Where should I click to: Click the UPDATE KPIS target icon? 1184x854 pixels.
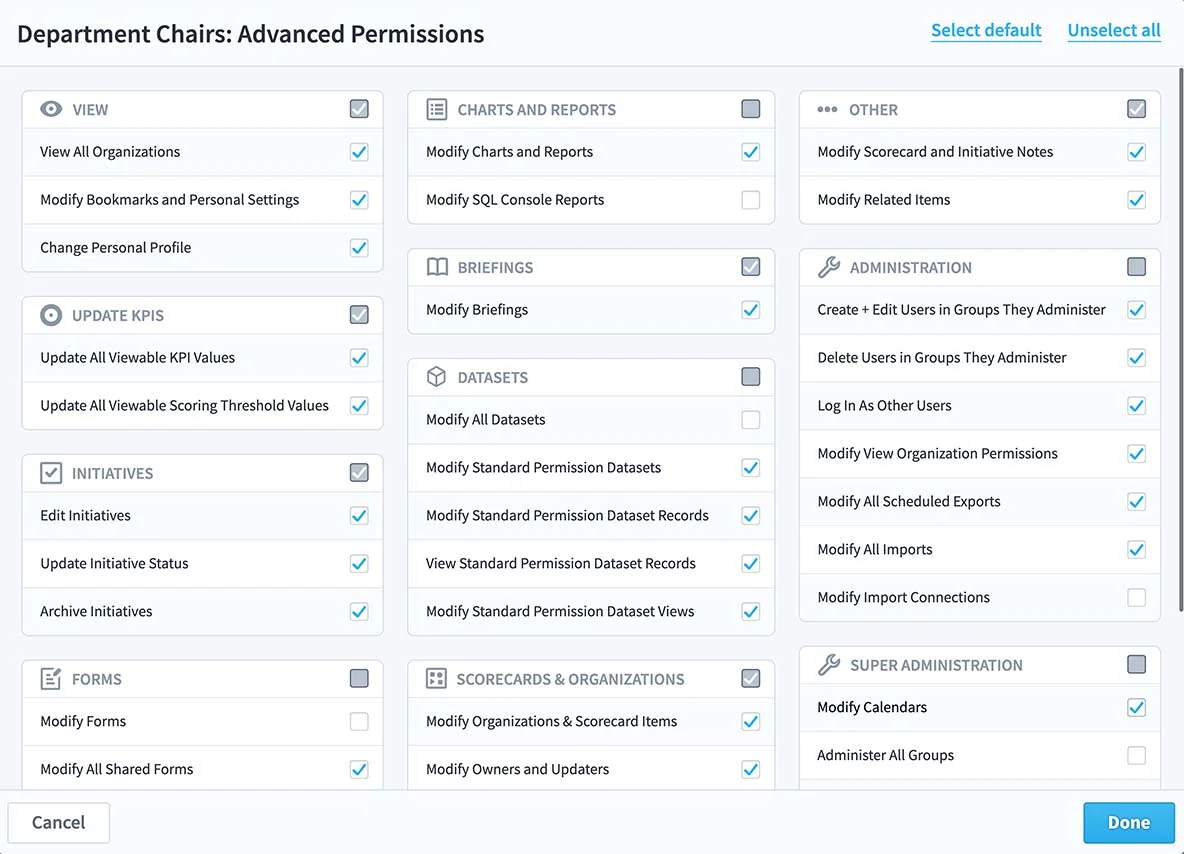point(51,315)
